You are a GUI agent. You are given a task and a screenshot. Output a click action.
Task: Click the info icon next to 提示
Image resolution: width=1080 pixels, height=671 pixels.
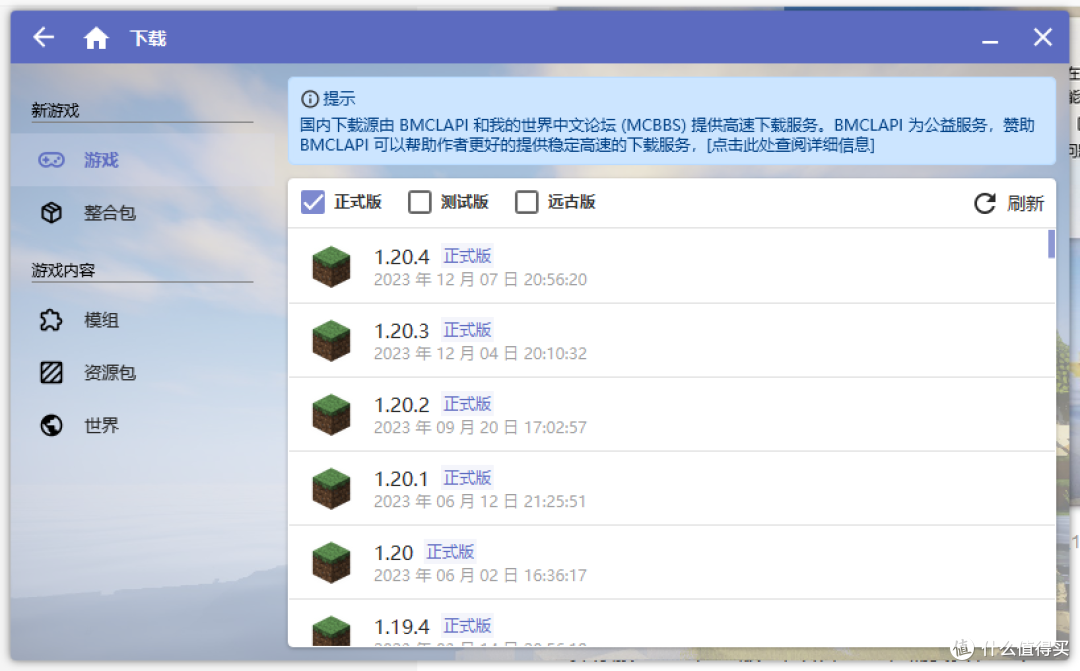310,99
